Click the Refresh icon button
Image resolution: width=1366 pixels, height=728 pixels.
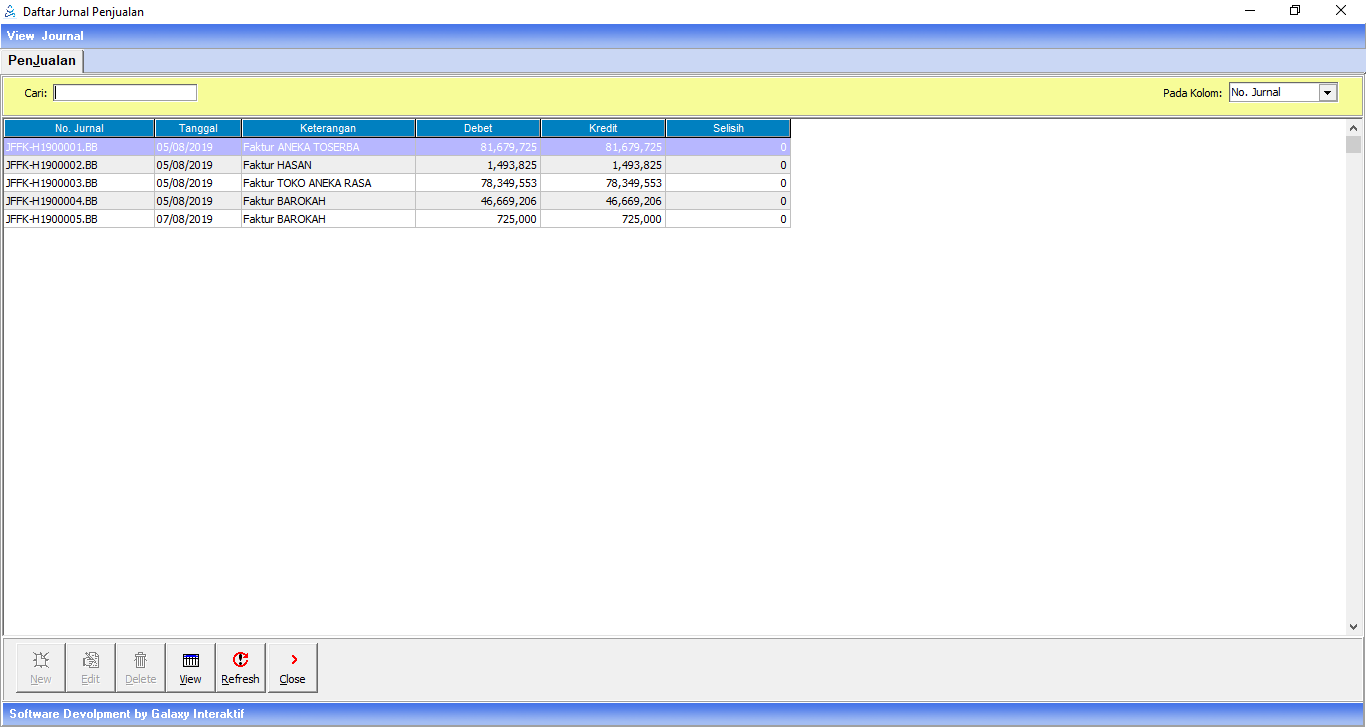[x=240, y=668]
